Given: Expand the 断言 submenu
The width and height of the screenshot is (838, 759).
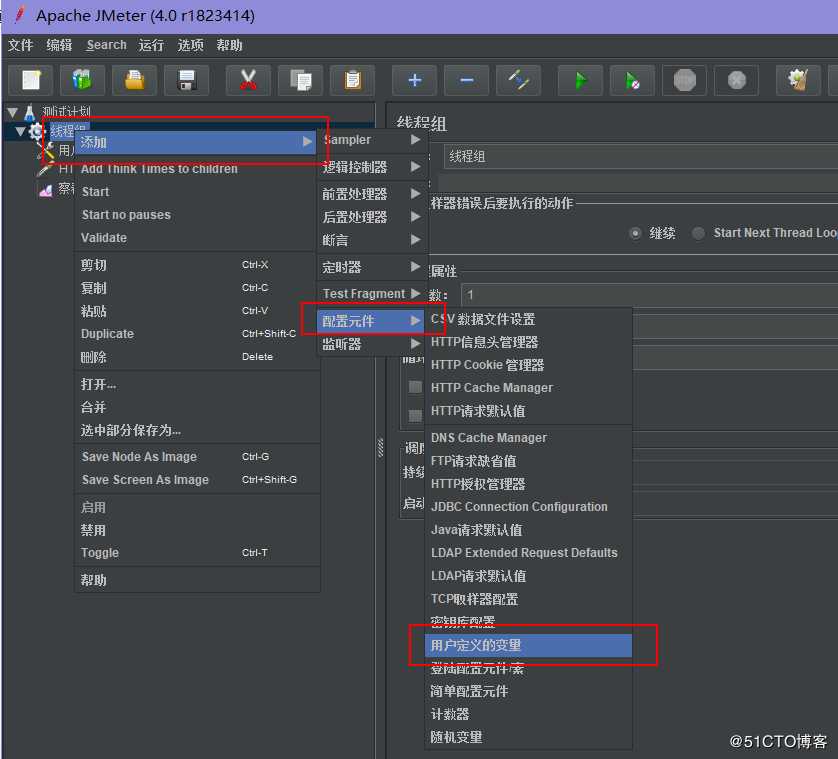Looking at the screenshot, I should pyautogui.click(x=372, y=241).
